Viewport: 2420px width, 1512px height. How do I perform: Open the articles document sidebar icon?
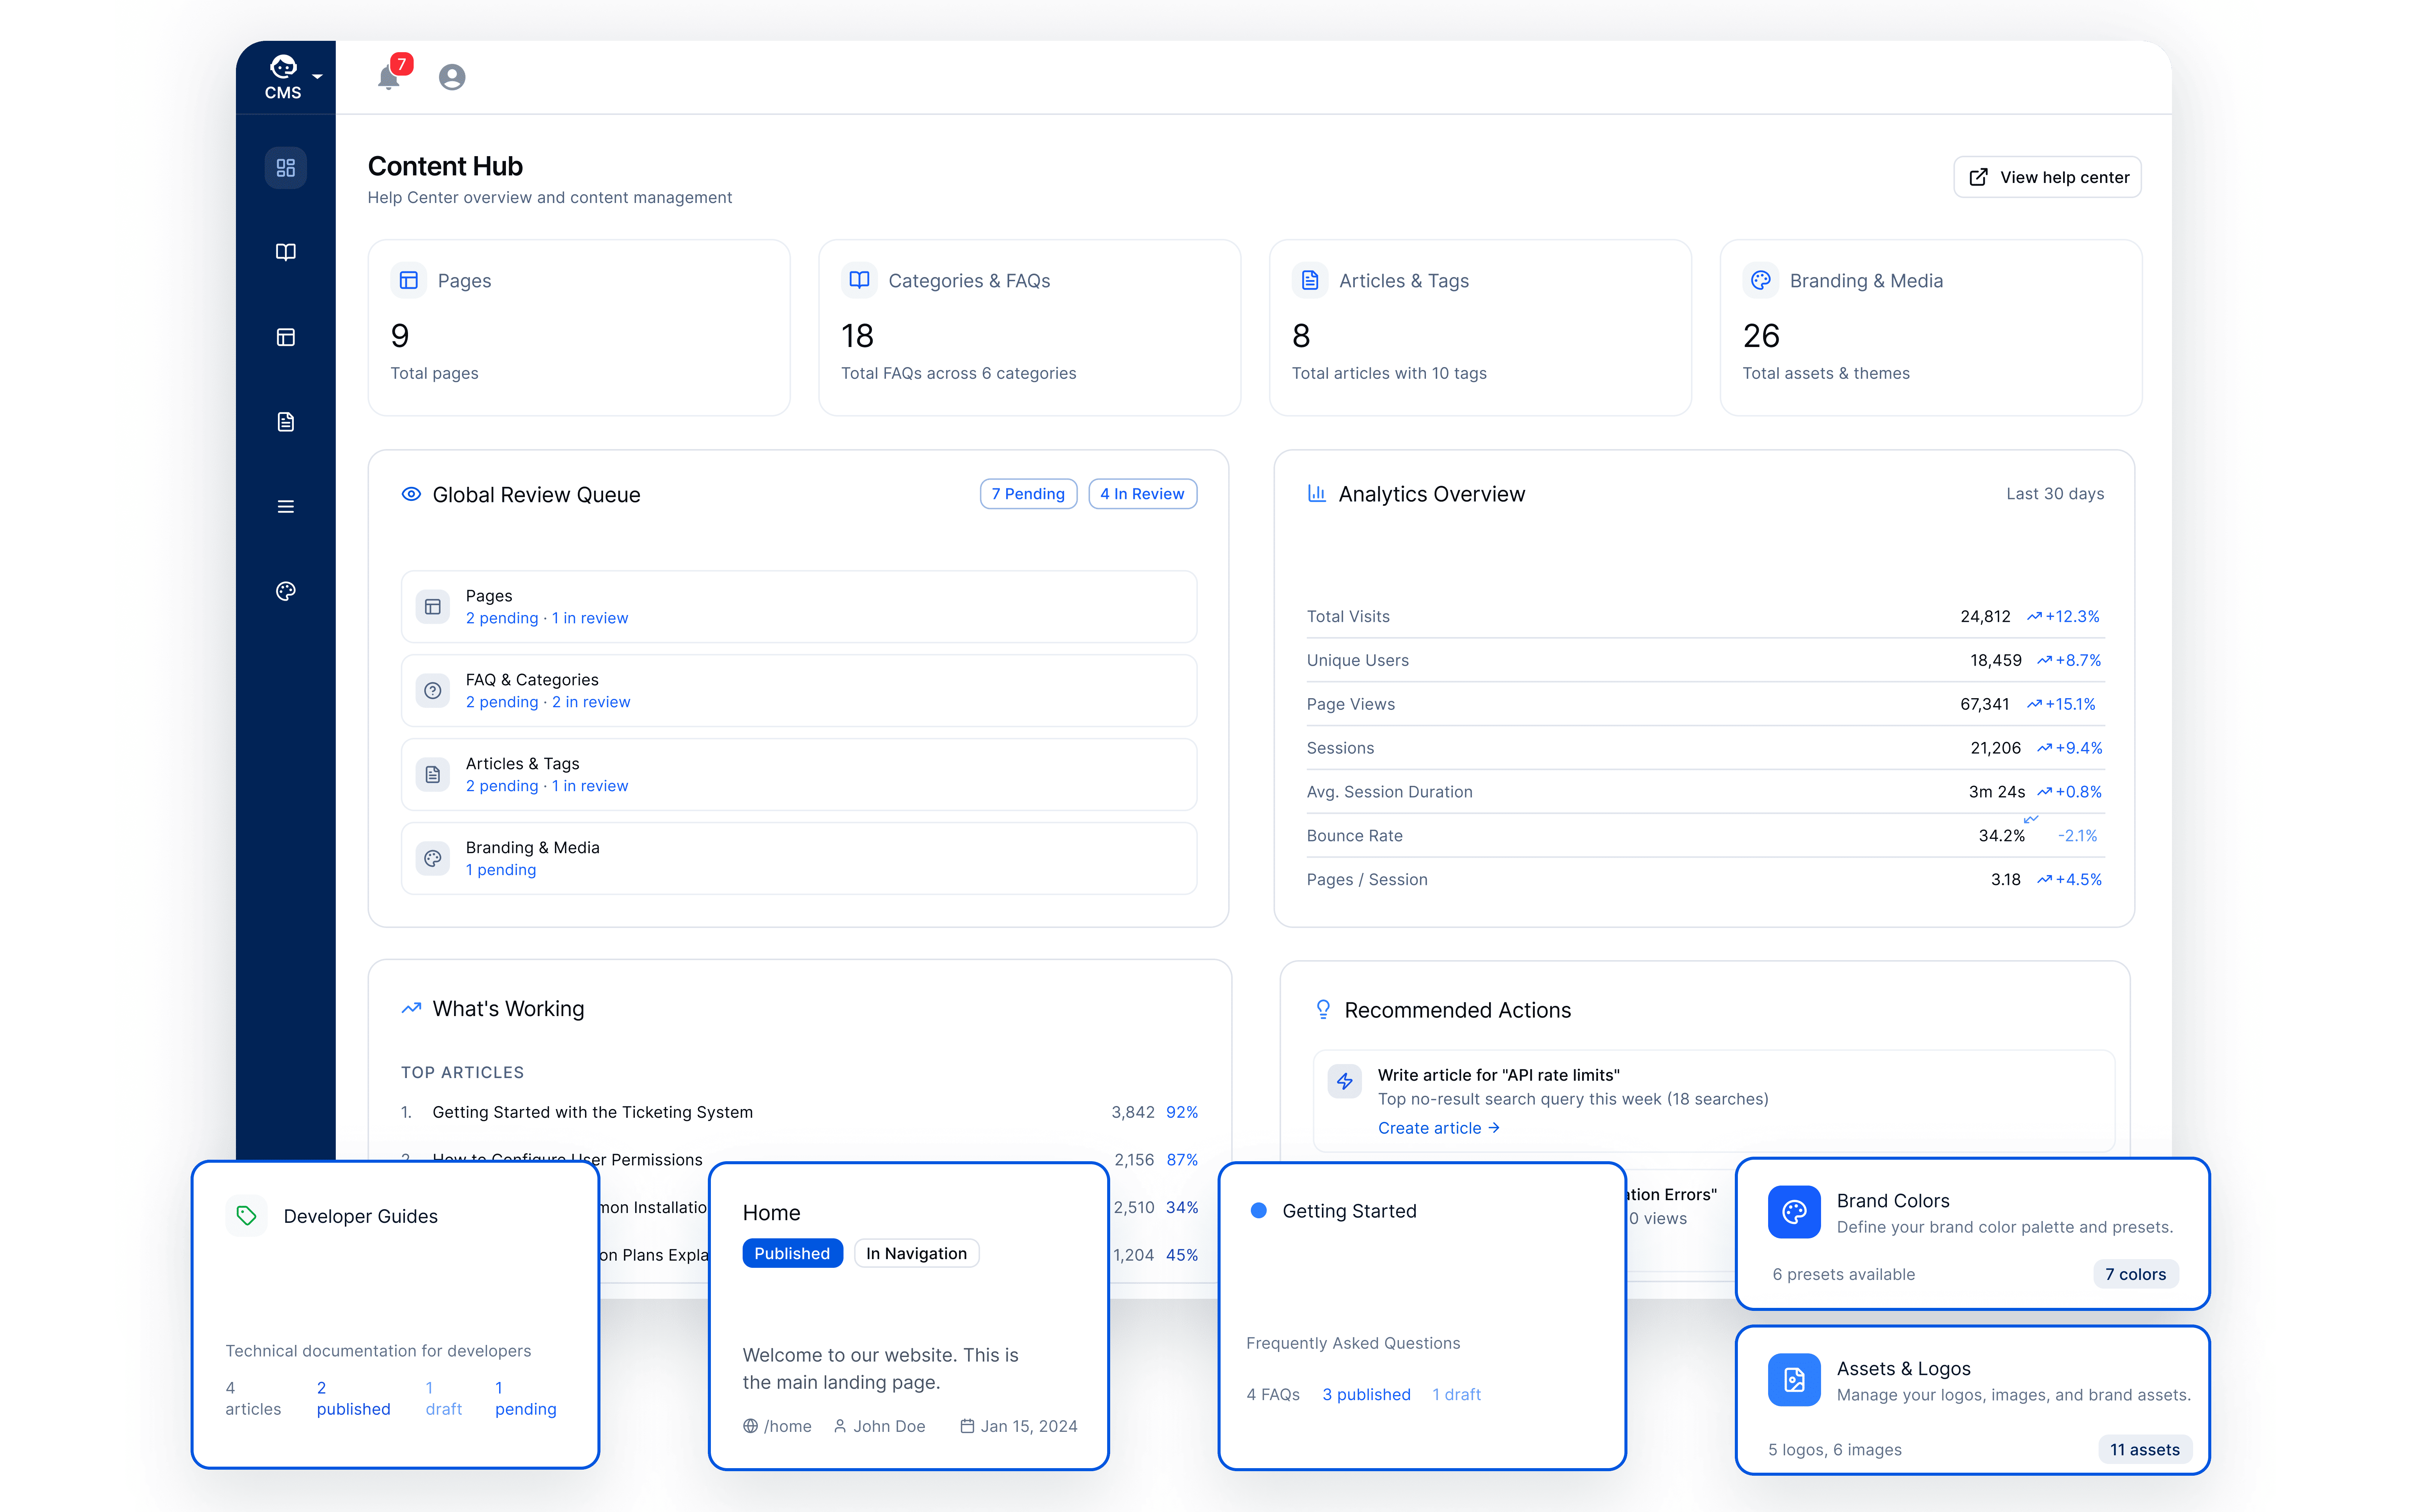286,422
